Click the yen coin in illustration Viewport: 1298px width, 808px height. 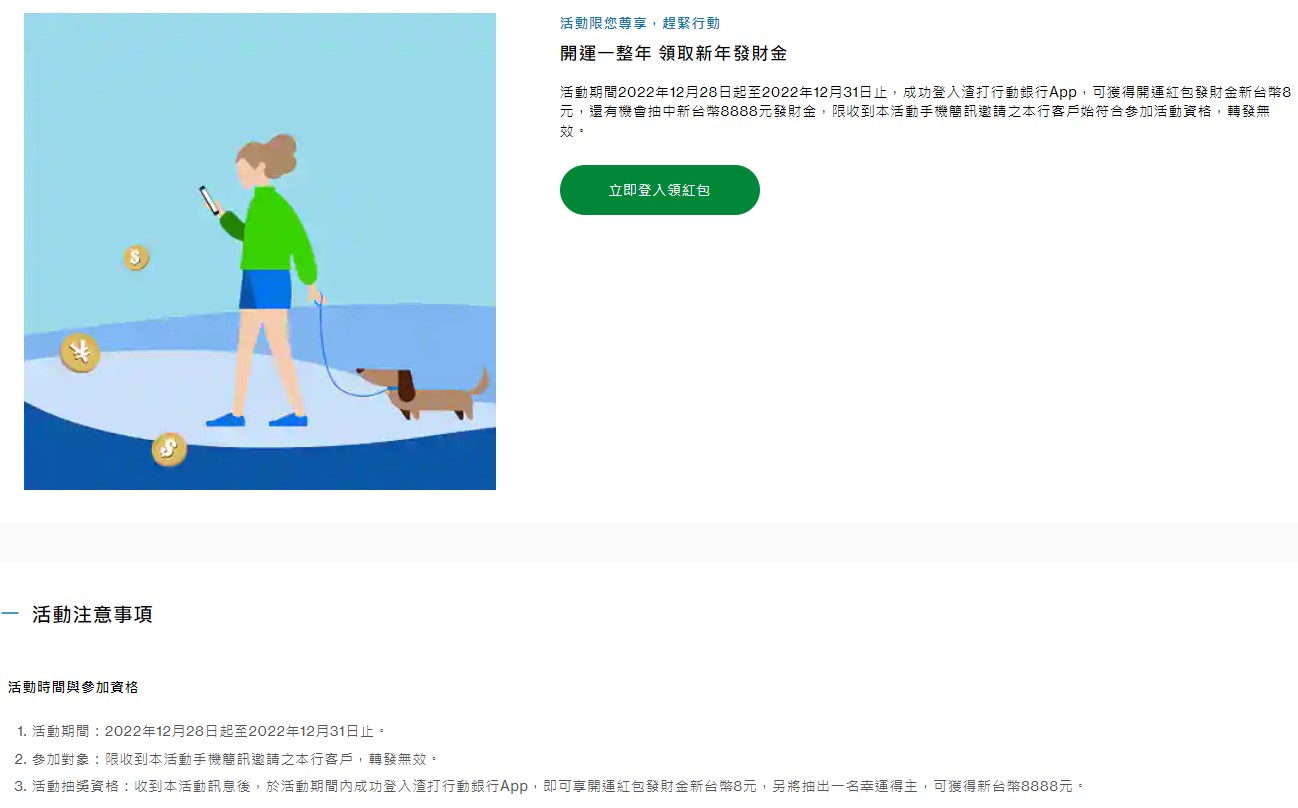[80, 353]
